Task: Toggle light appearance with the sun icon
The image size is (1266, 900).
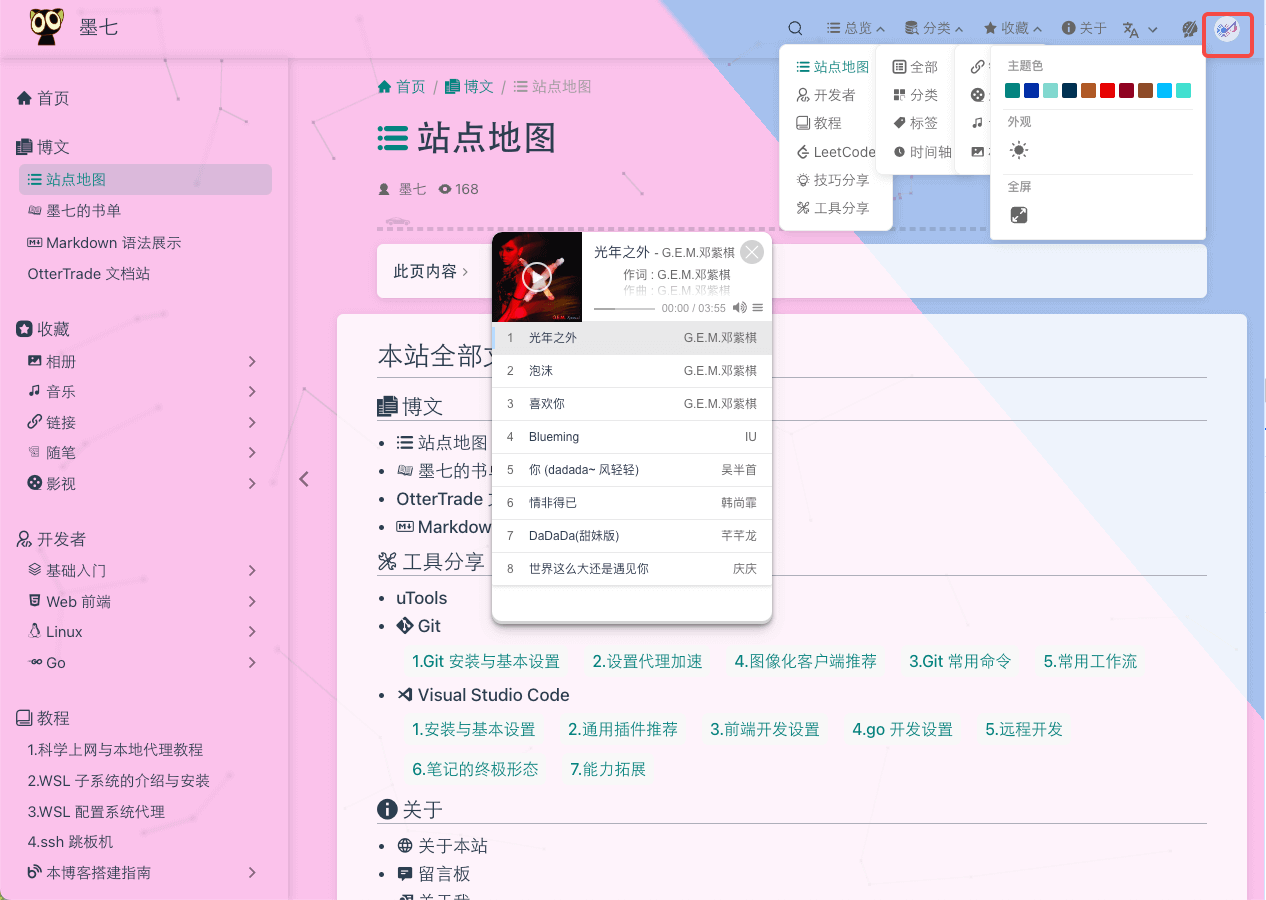Action: click(1018, 150)
